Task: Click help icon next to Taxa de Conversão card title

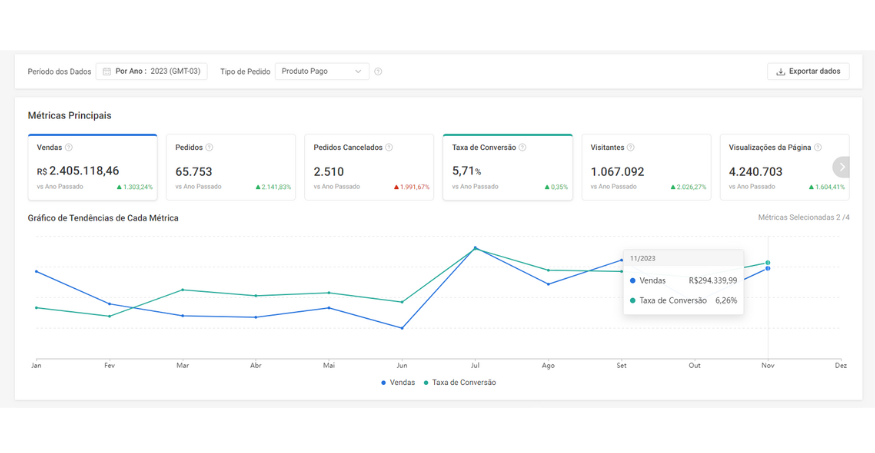Action: point(522,147)
